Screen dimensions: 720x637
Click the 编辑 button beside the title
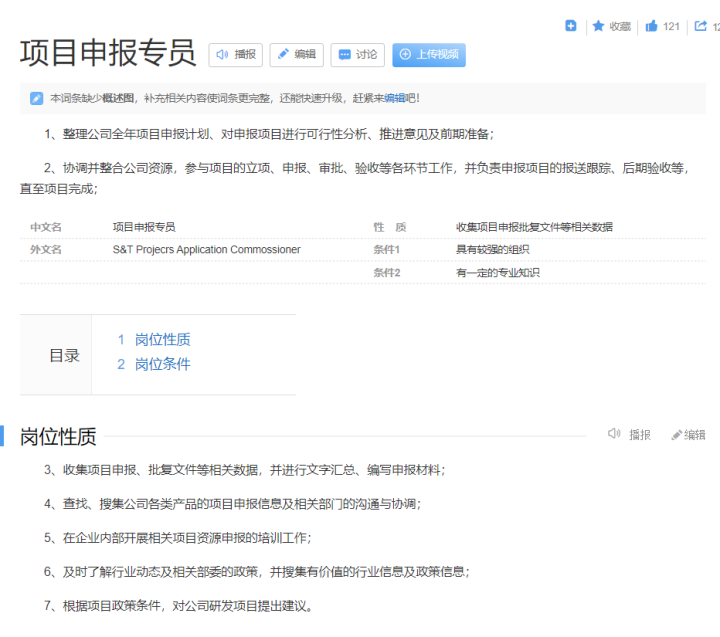(x=297, y=55)
